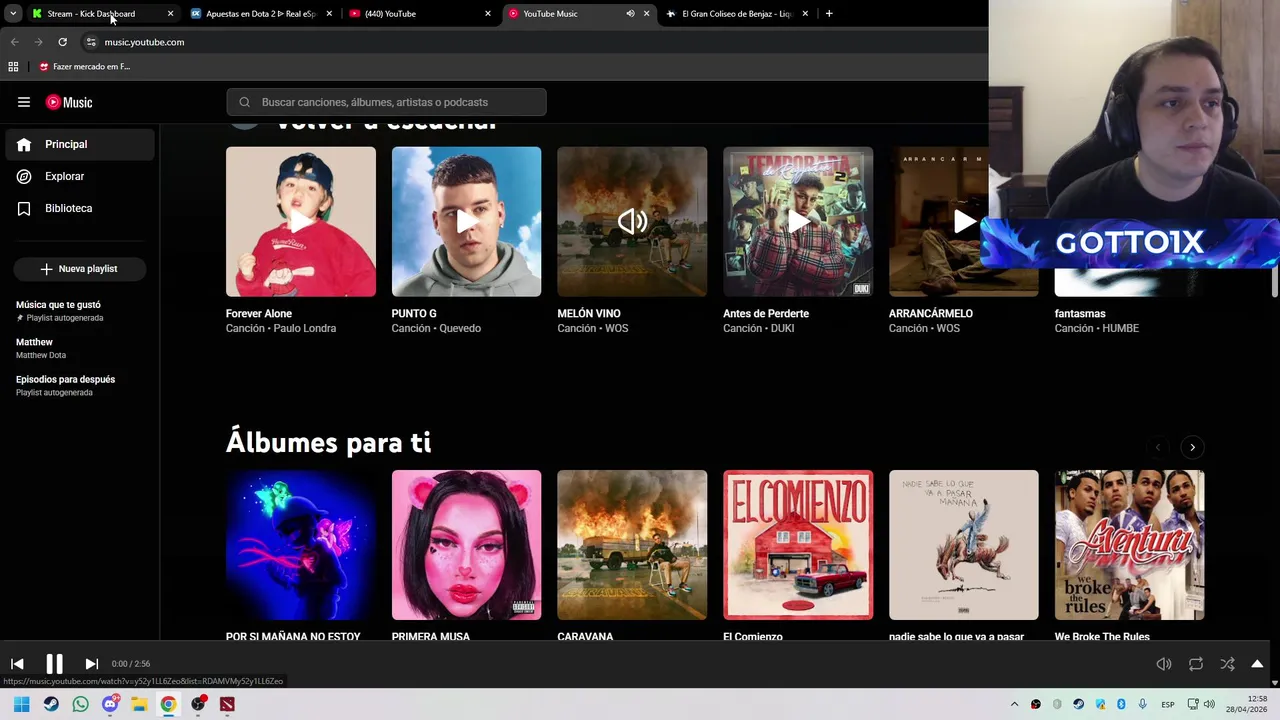Mute the player volume

[x=1164, y=664]
